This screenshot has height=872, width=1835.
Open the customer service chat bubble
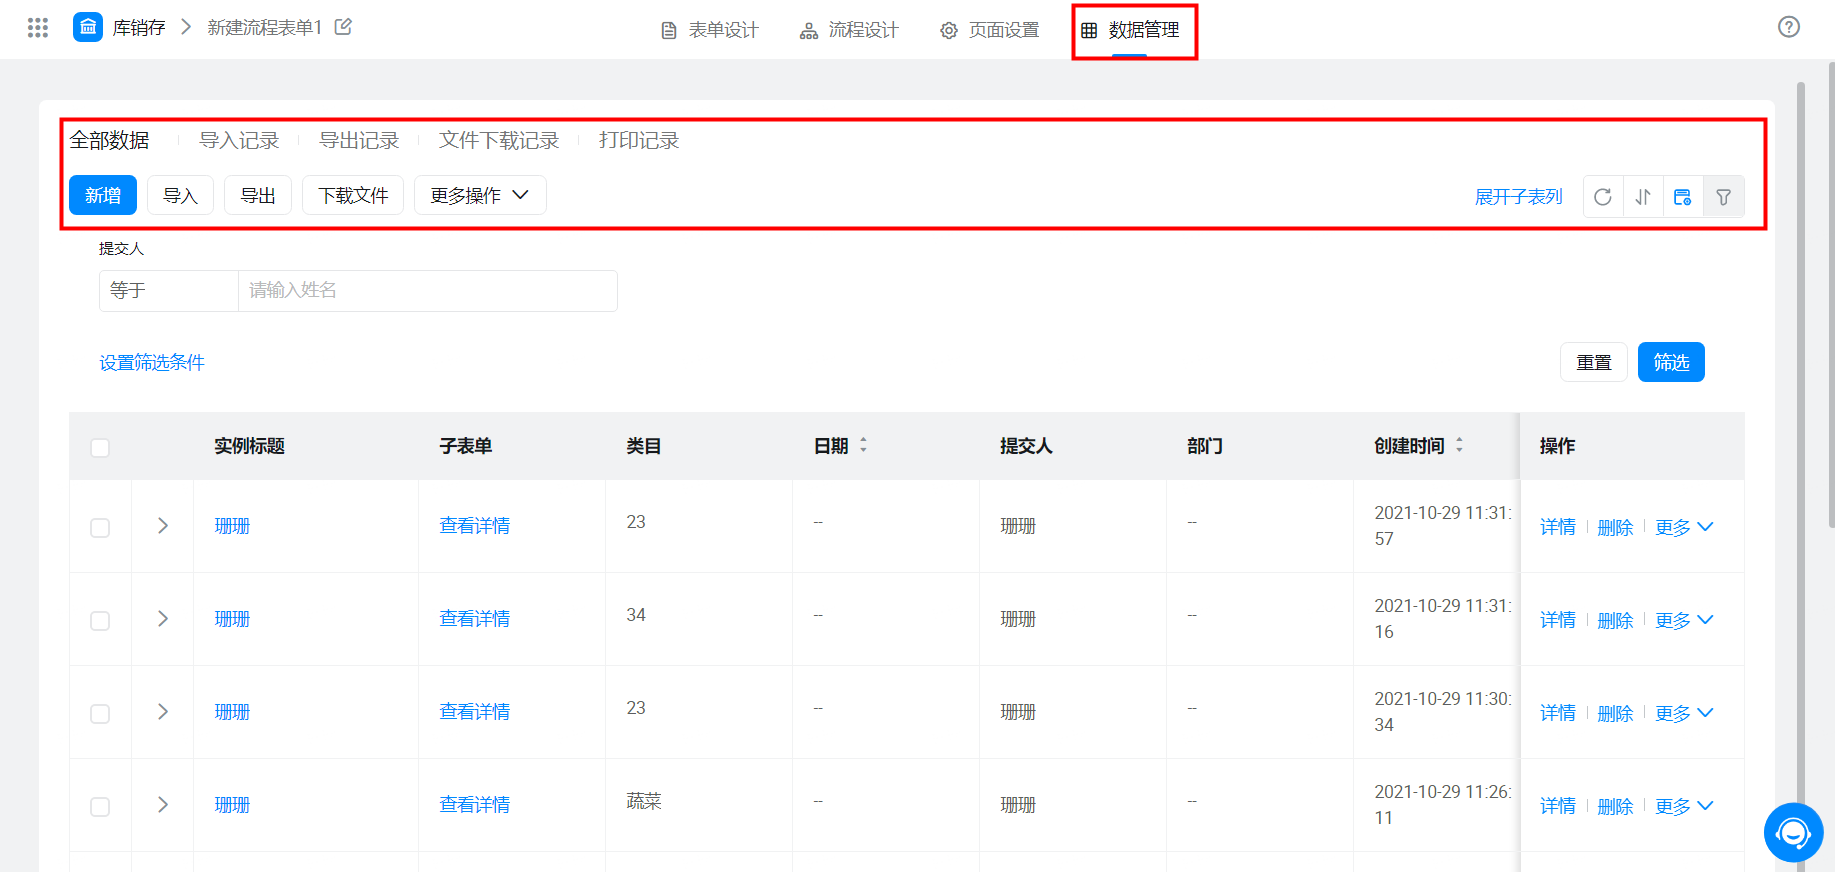(x=1792, y=832)
